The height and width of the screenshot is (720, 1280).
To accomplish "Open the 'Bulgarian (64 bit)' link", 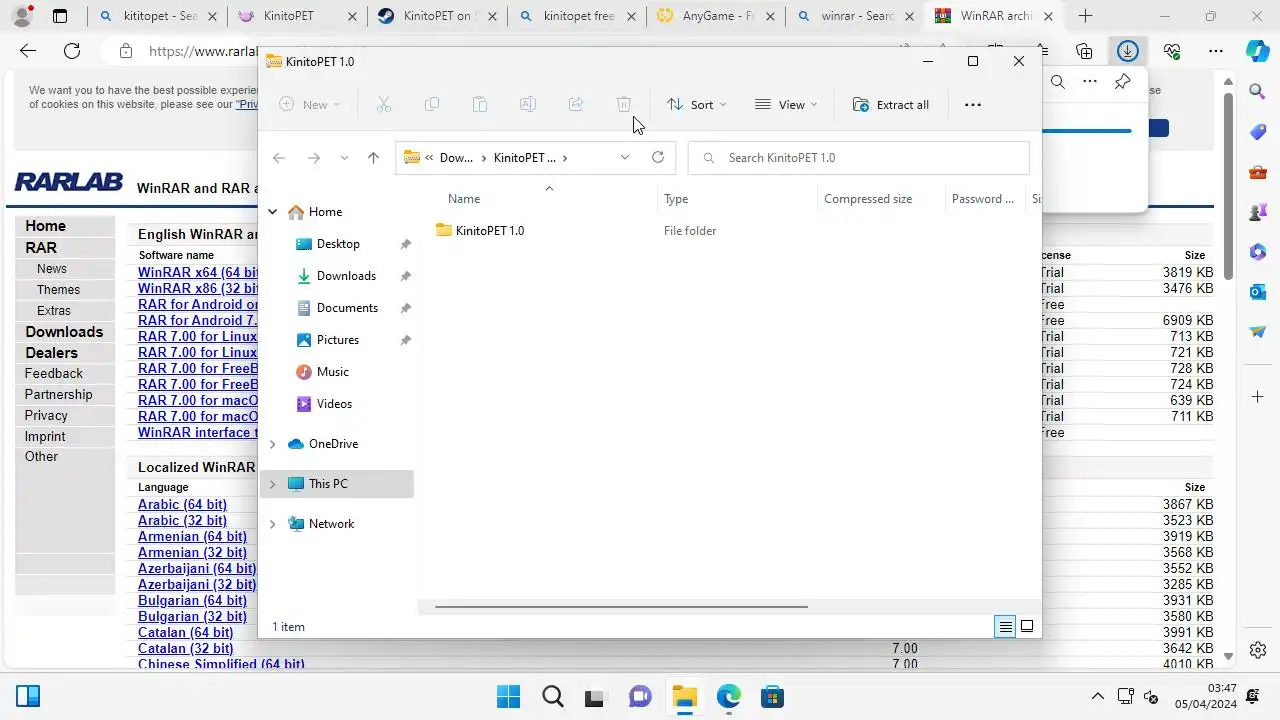I will click(x=192, y=600).
